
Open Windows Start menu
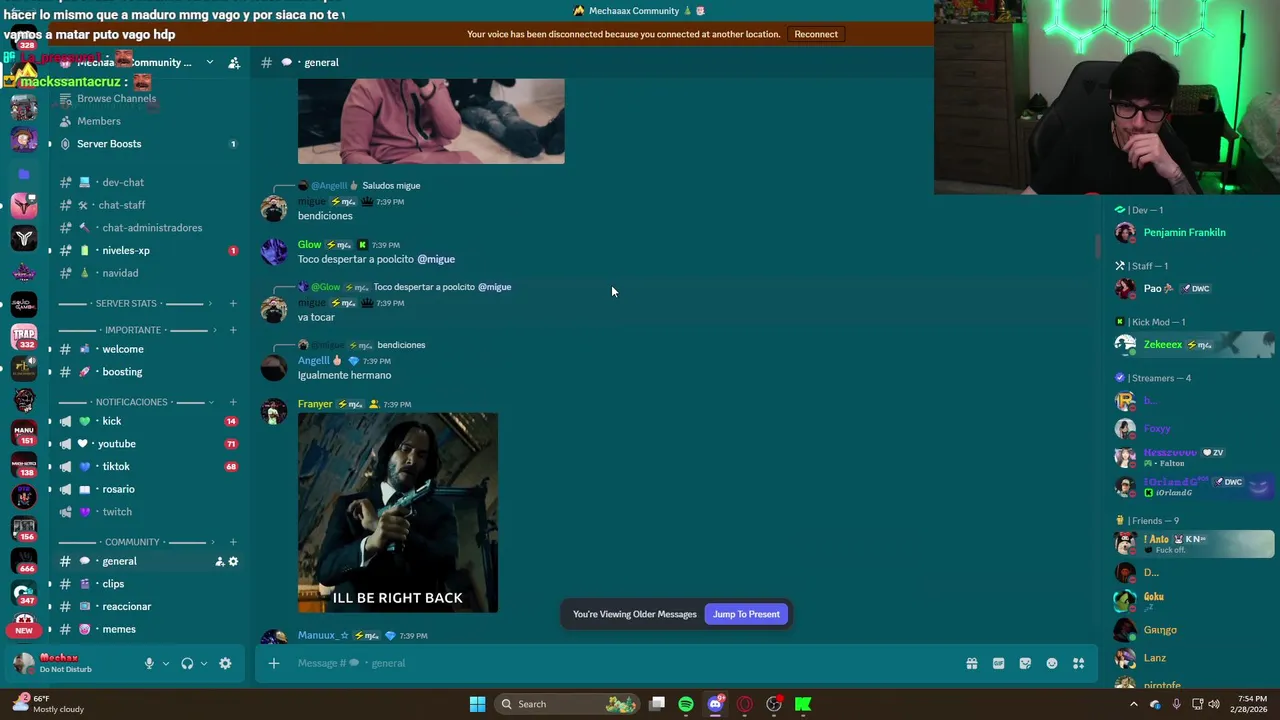click(477, 704)
